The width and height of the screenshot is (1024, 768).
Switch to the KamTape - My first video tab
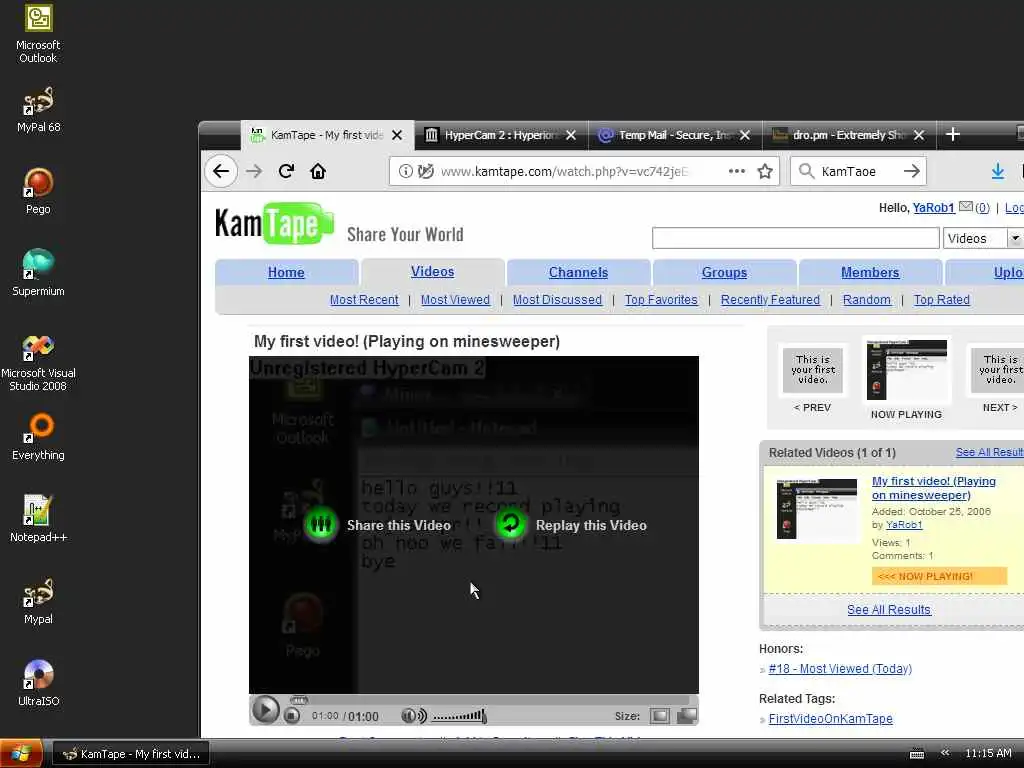327,135
